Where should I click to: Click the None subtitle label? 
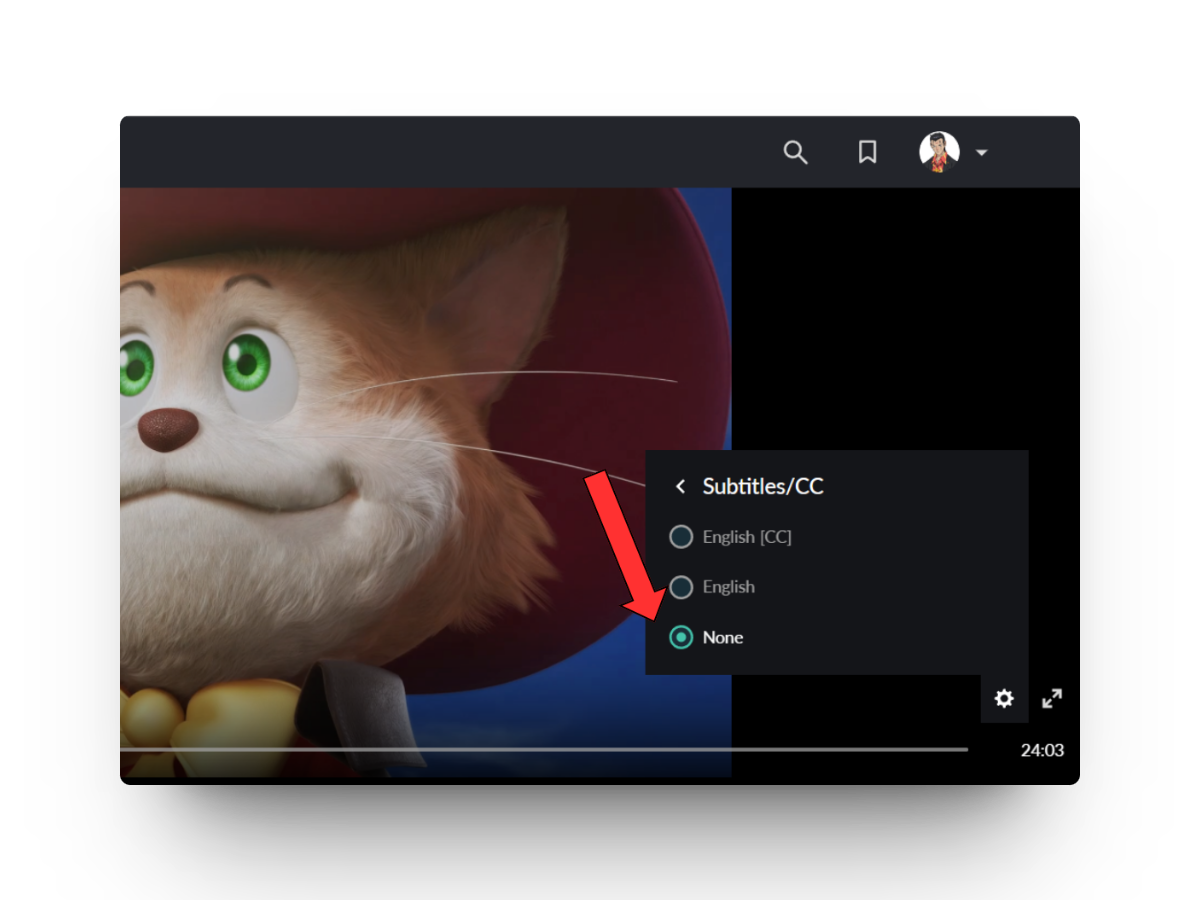point(722,637)
